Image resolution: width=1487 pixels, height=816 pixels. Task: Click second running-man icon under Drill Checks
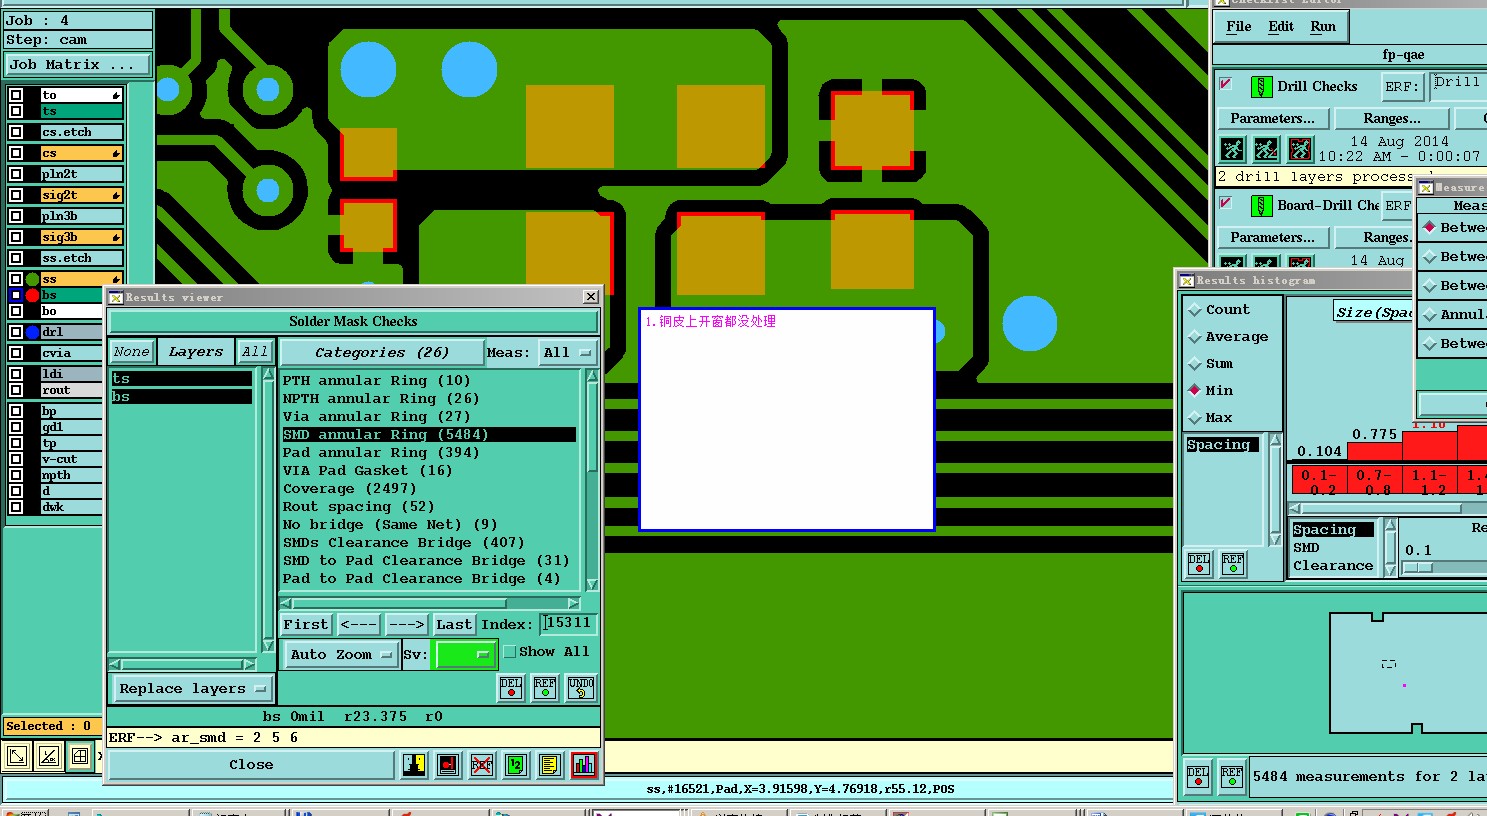1266,150
